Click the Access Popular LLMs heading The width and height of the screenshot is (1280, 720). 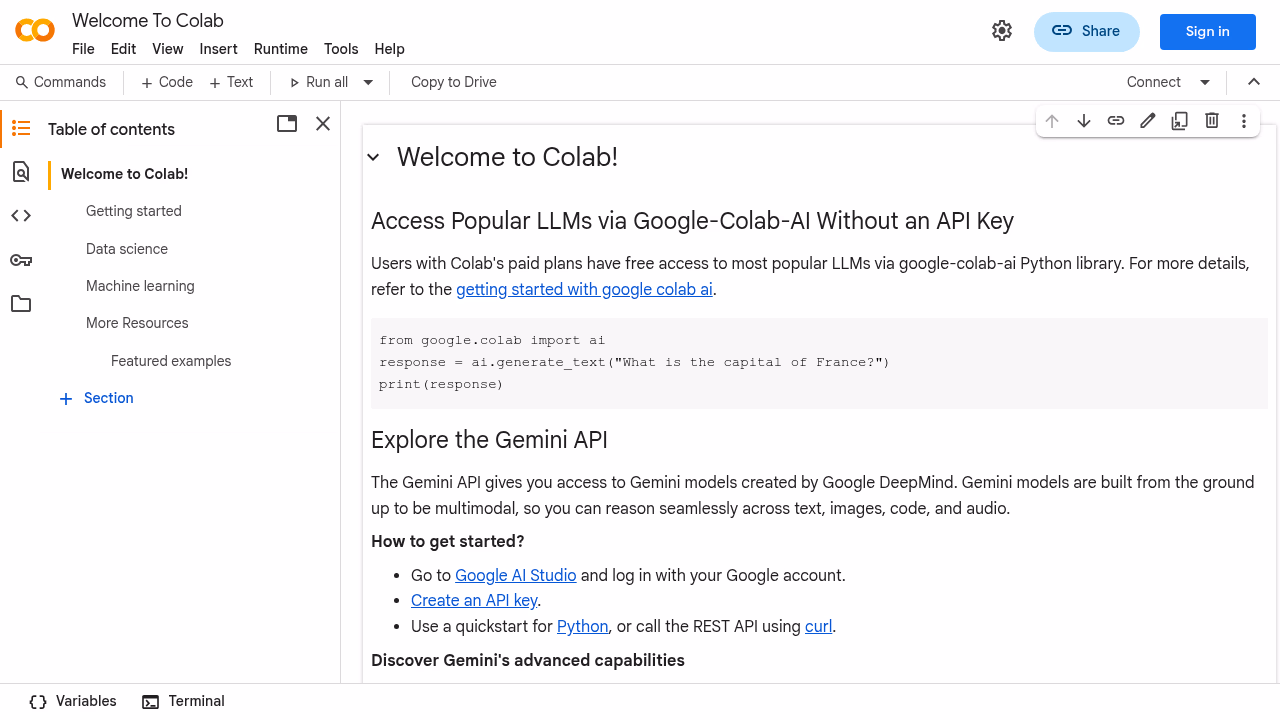[x=692, y=221]
